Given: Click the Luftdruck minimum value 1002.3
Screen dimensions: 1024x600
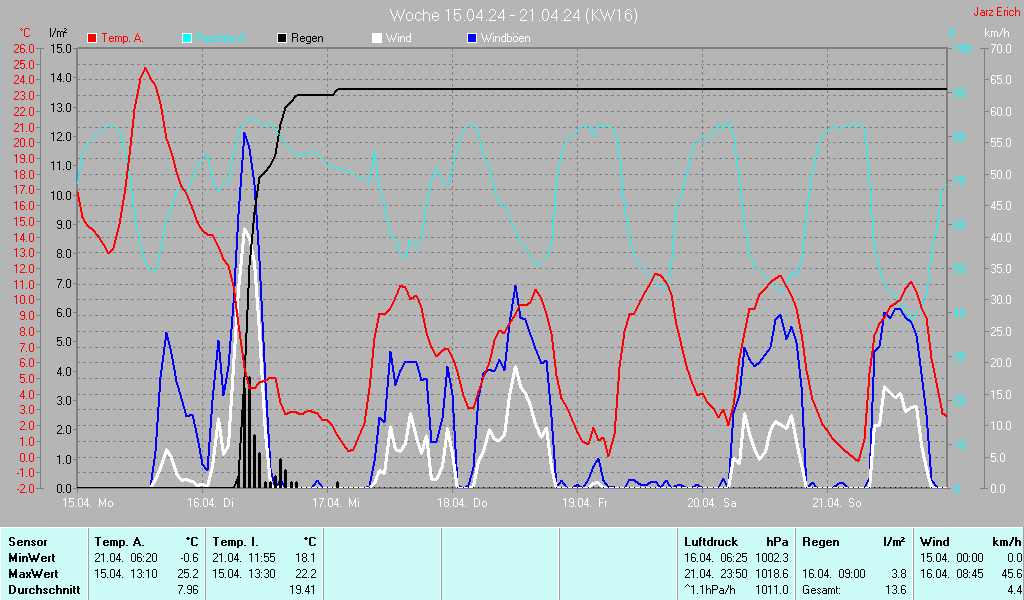Looking at the screenshot, I should [x=772, y=558].
